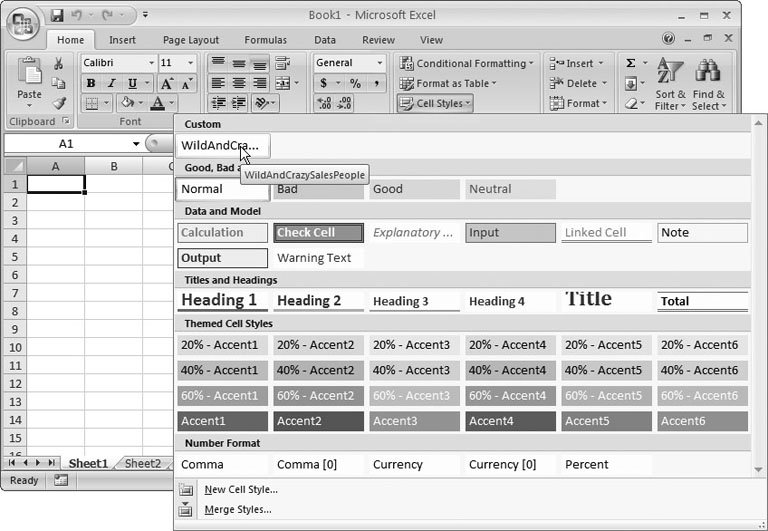Switch to the Insert ribbon tab

[x=122, y=40]
